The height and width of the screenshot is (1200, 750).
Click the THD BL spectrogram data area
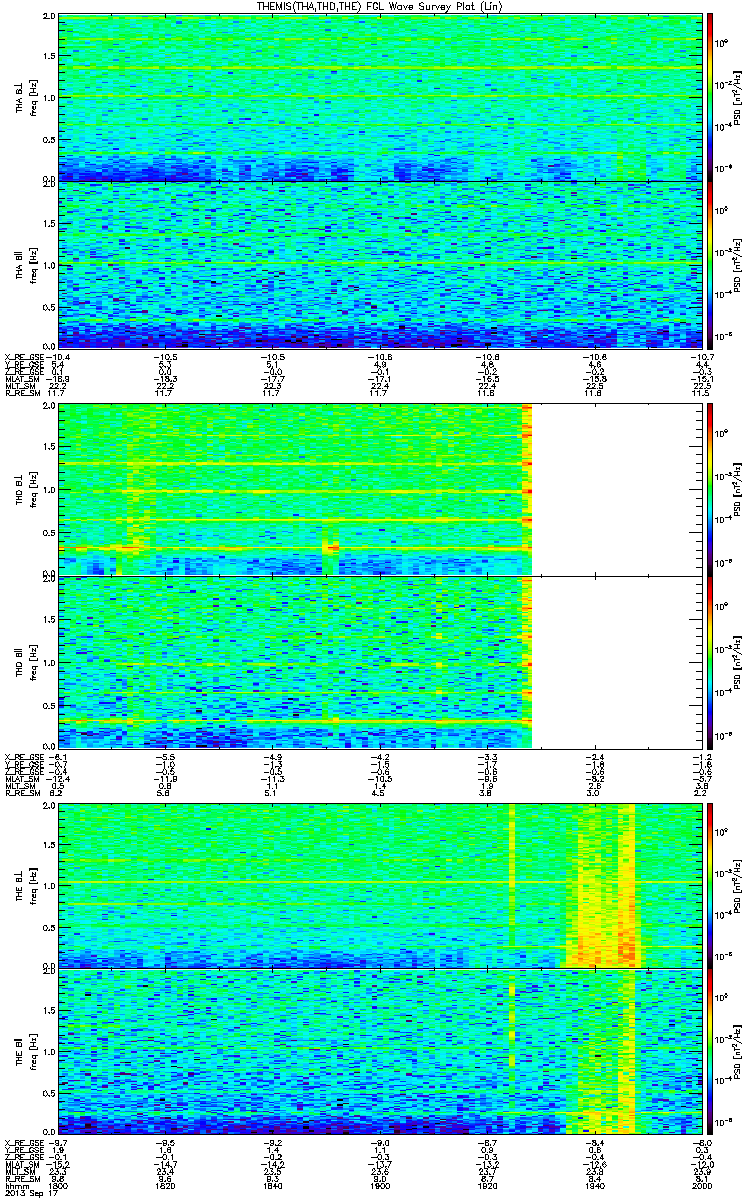click(x=294, y=489)
